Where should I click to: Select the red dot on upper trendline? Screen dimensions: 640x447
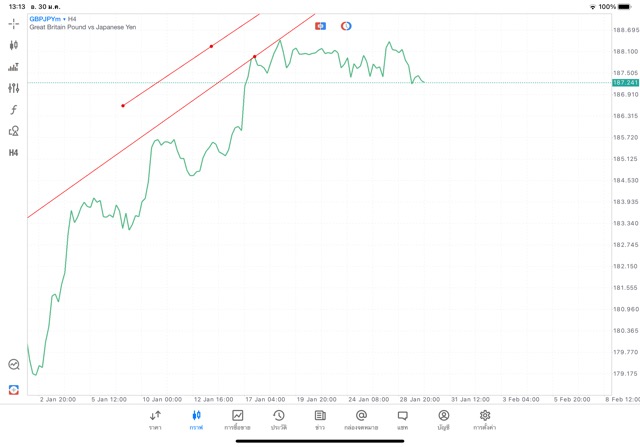(x=211, y=46)
